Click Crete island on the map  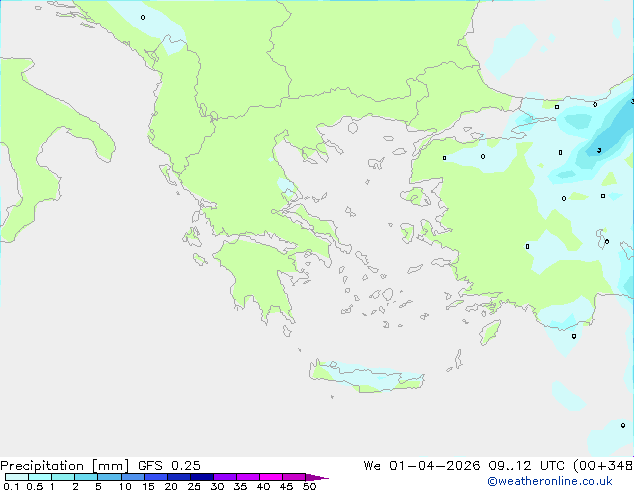point(366,377)
